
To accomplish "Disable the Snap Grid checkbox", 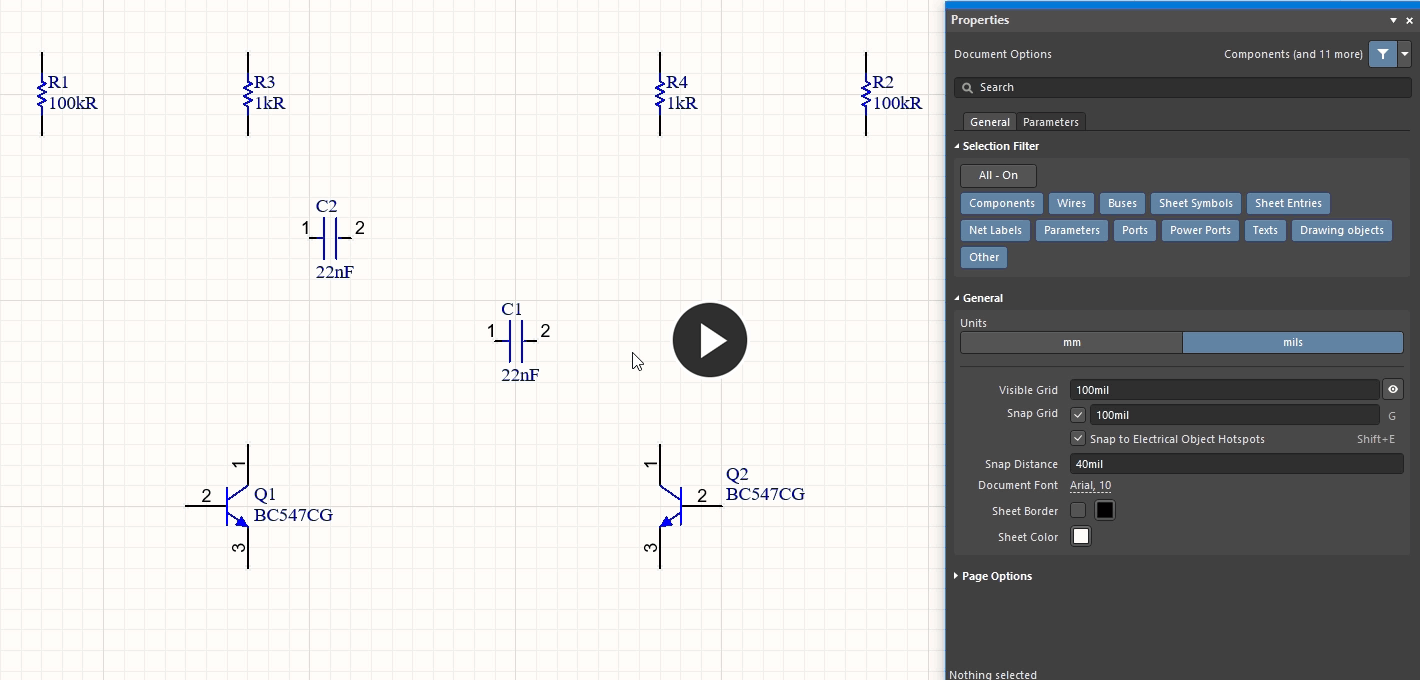I will (1078, 414).
